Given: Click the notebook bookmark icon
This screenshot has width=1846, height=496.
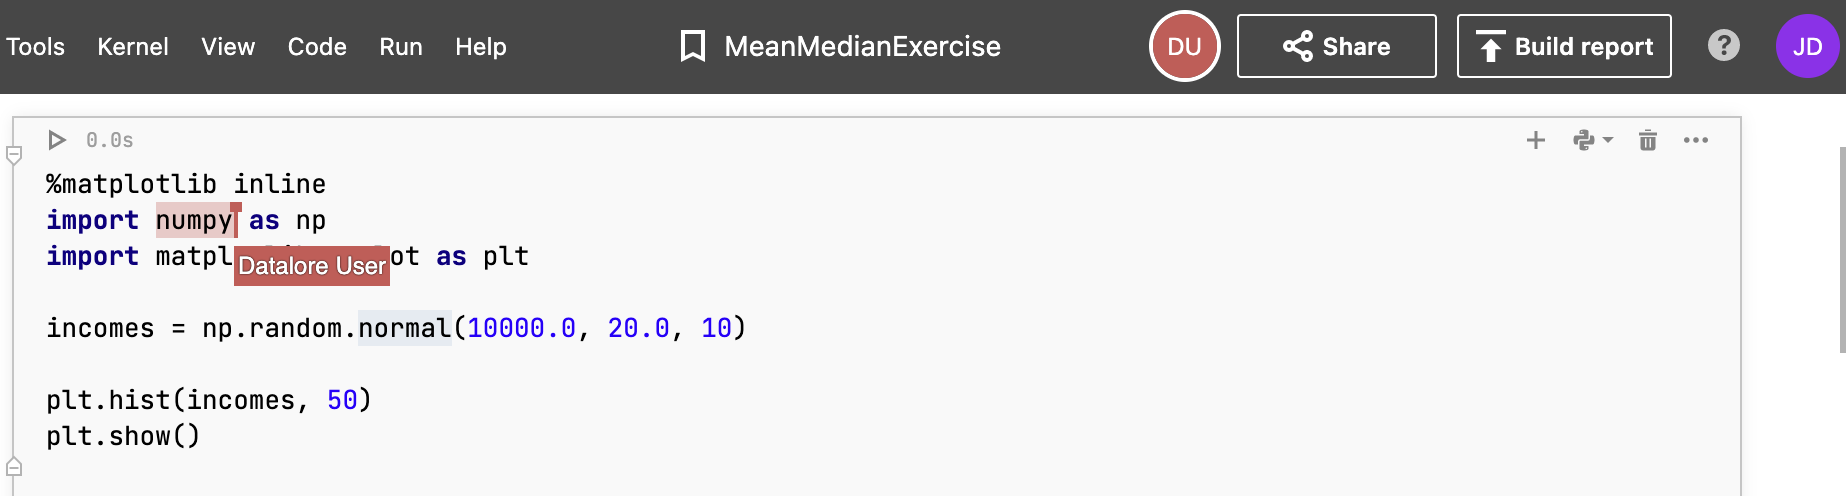Looking at the screenshot, I should 692,46.
